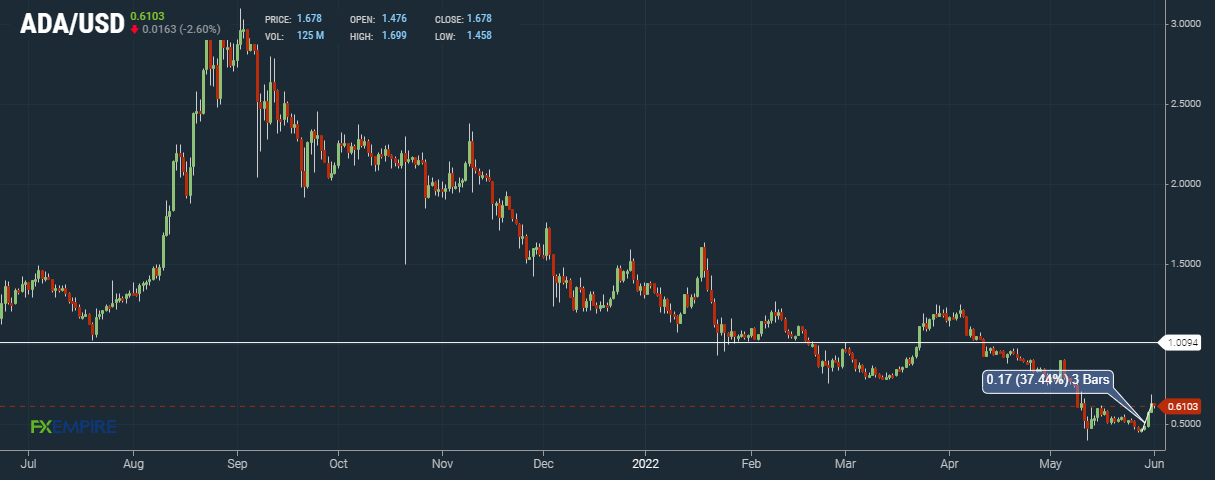Click the PRICE value 1.678

pos(311,19)
